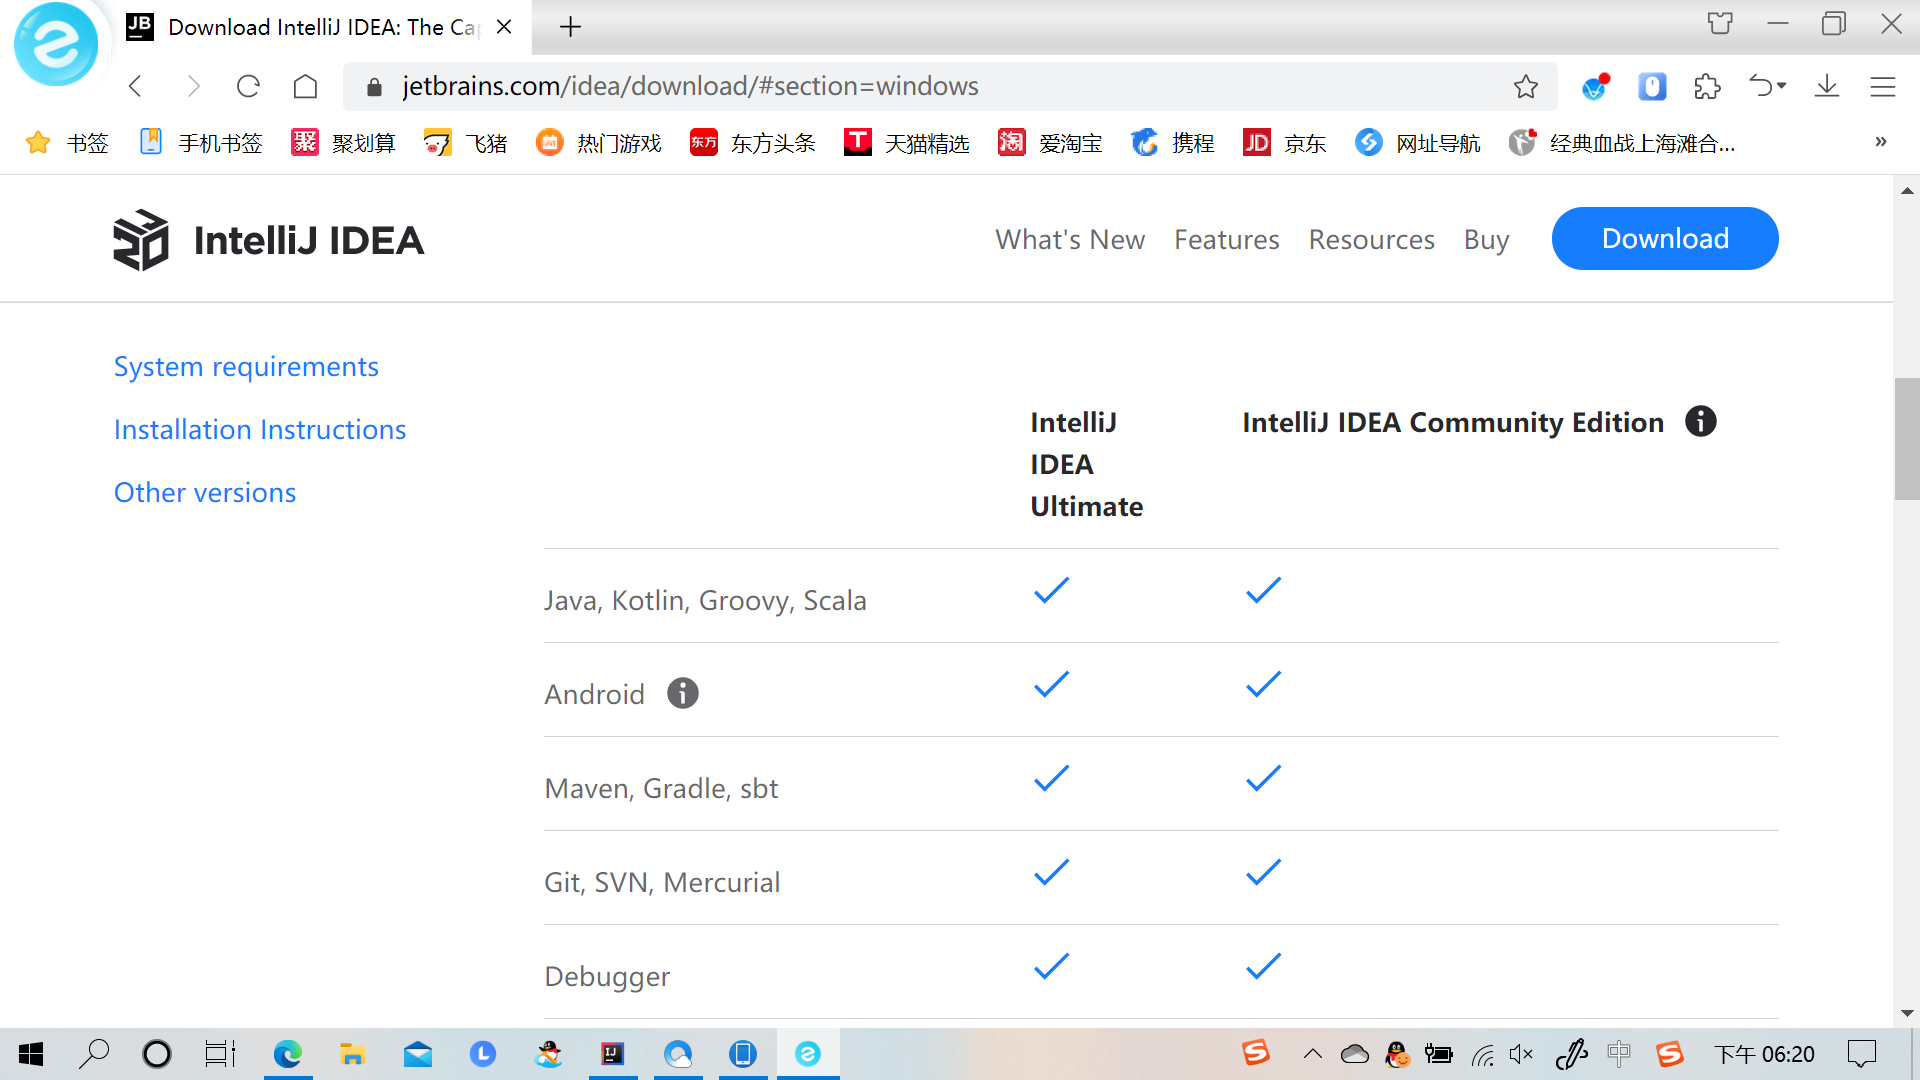Click the info icon next to Community Edition

coord(1700,422)
